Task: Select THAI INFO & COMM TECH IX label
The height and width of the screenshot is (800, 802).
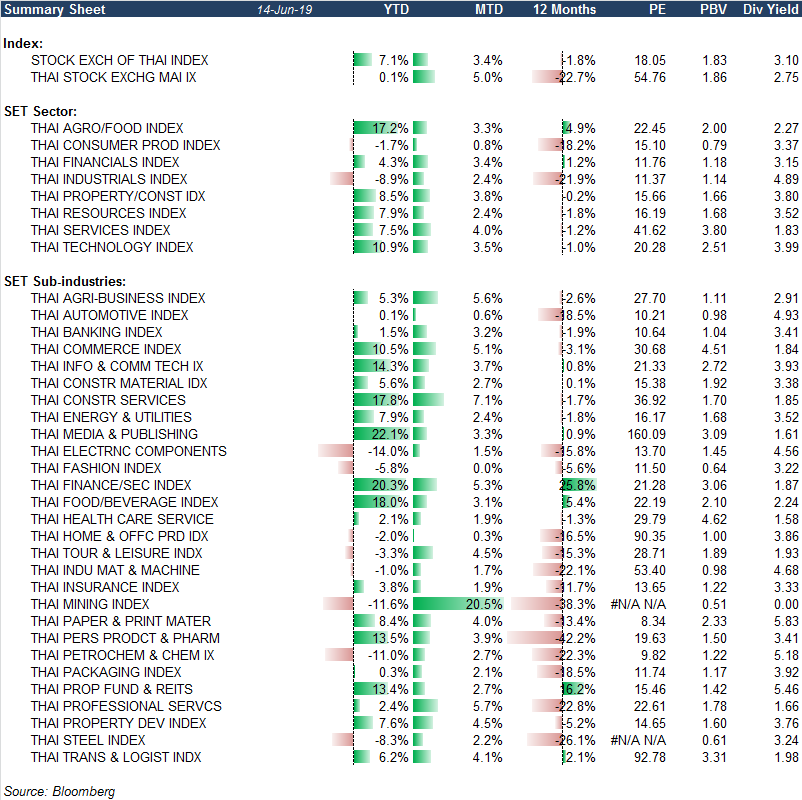Action: click(x=117, y=366)
